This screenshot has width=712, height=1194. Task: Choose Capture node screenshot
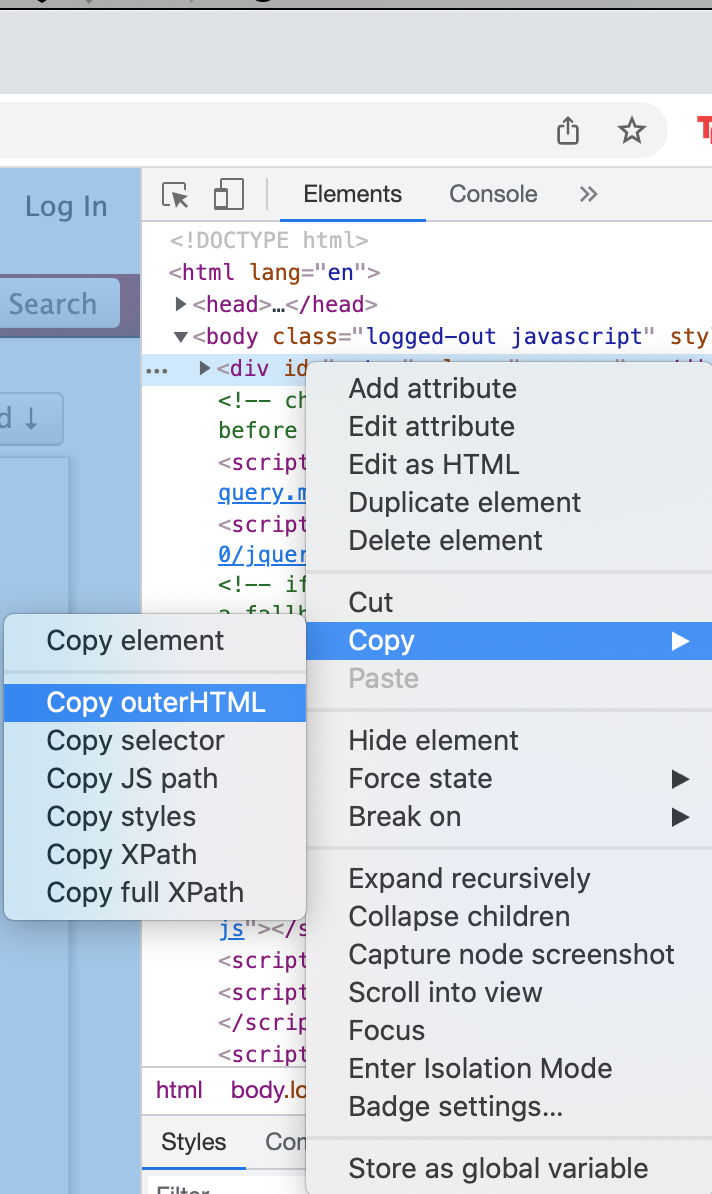511,954
